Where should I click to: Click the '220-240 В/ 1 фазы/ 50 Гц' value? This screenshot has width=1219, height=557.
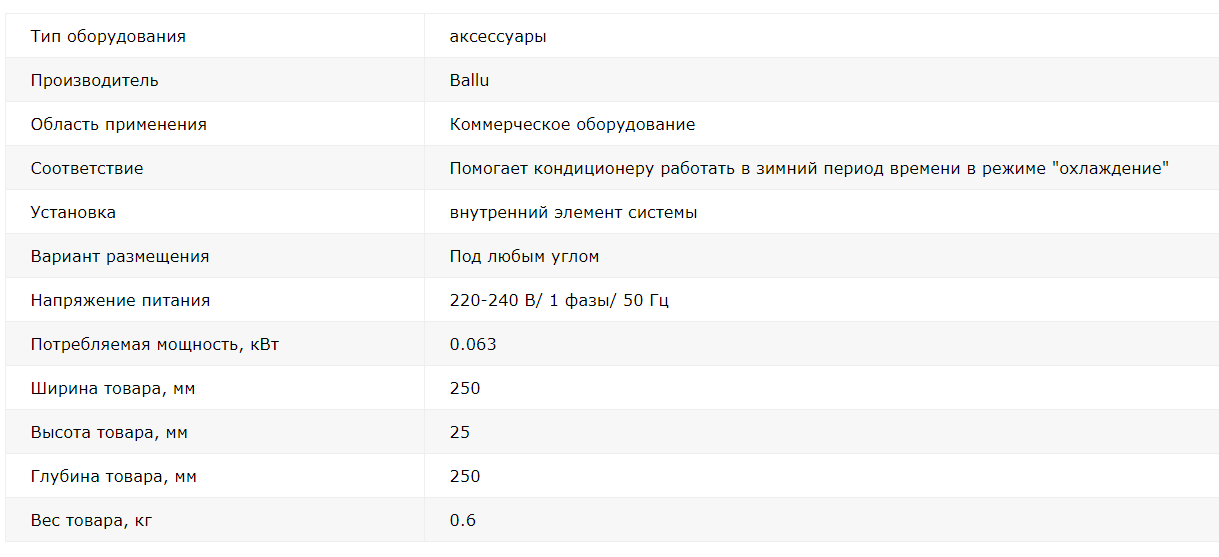click(x=559, y=301)
